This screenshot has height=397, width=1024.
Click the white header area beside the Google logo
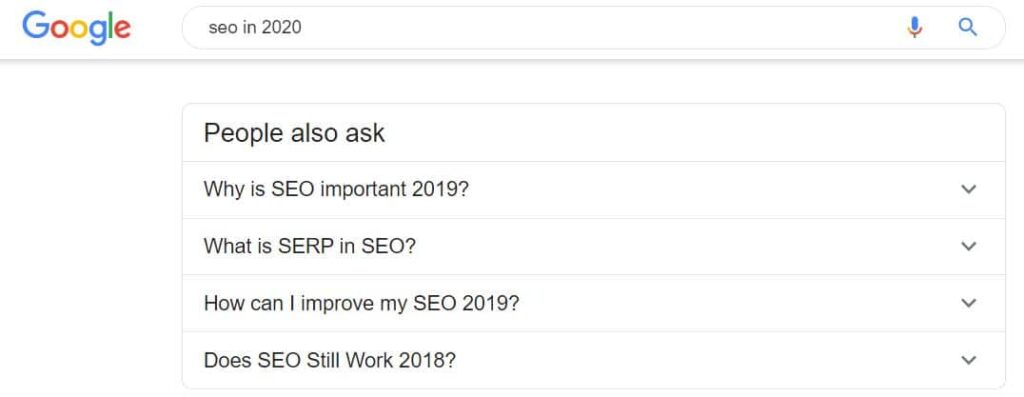click(x=157, y=28)
